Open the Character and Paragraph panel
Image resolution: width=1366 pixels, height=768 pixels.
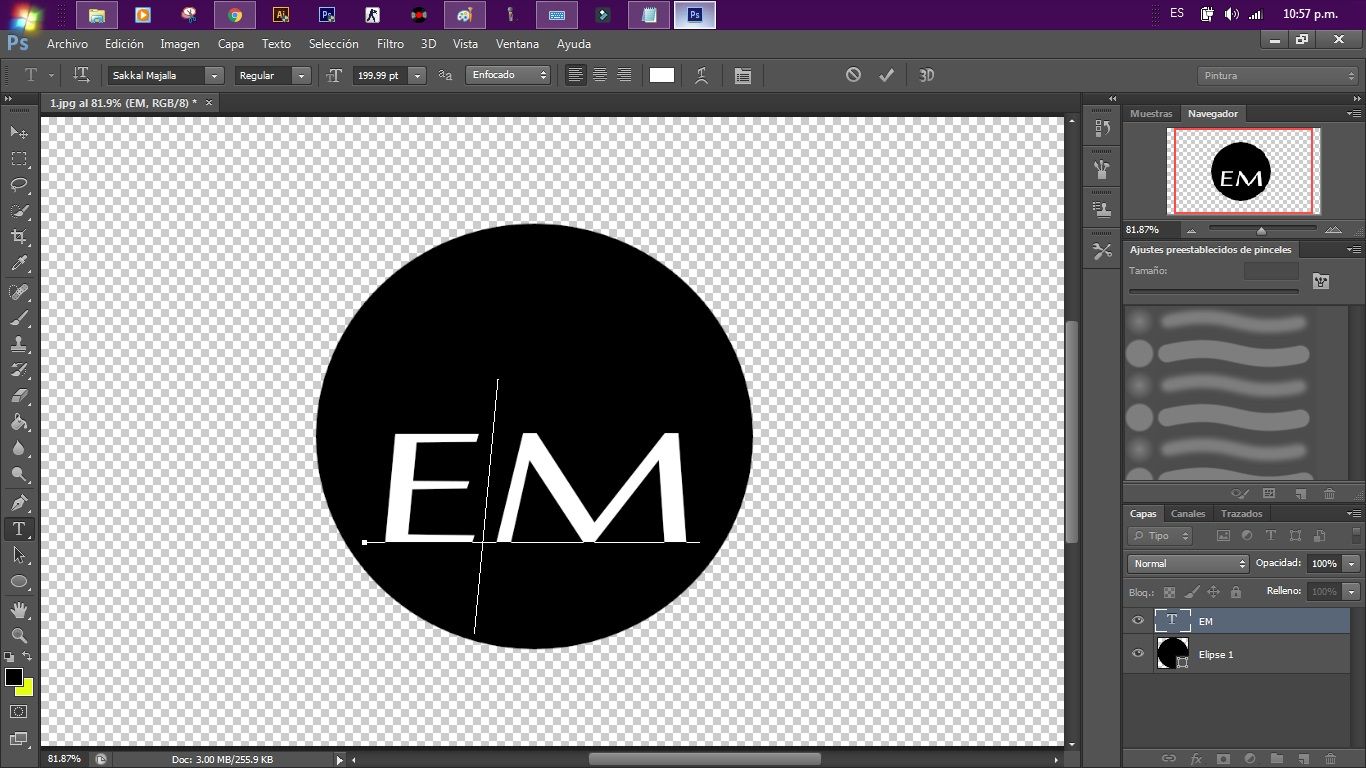[743, 75]
